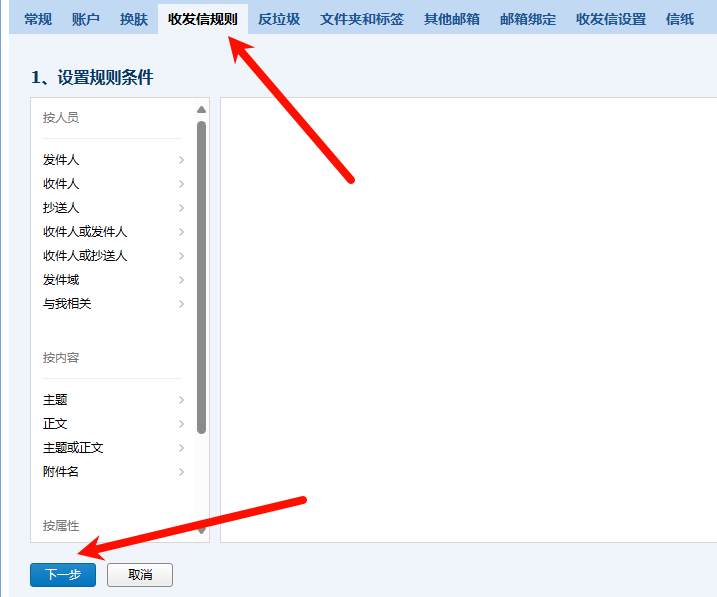
Task: Expand the 收件人 condition chevron
Action: (181, 184)
